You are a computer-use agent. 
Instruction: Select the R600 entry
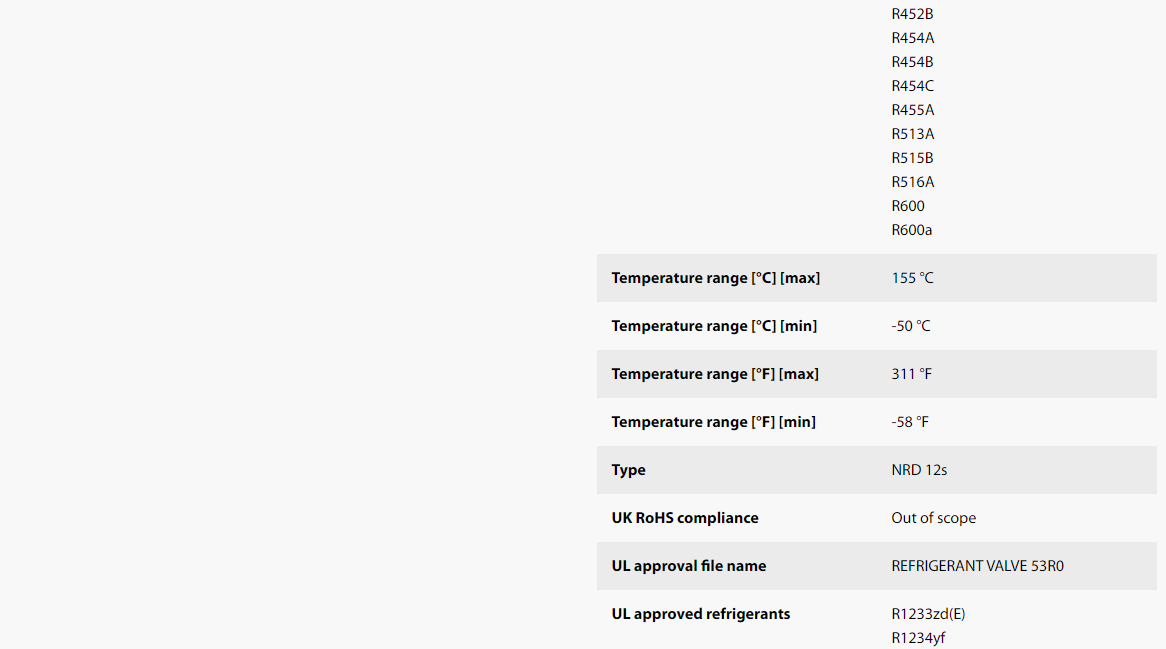point(908,206)
